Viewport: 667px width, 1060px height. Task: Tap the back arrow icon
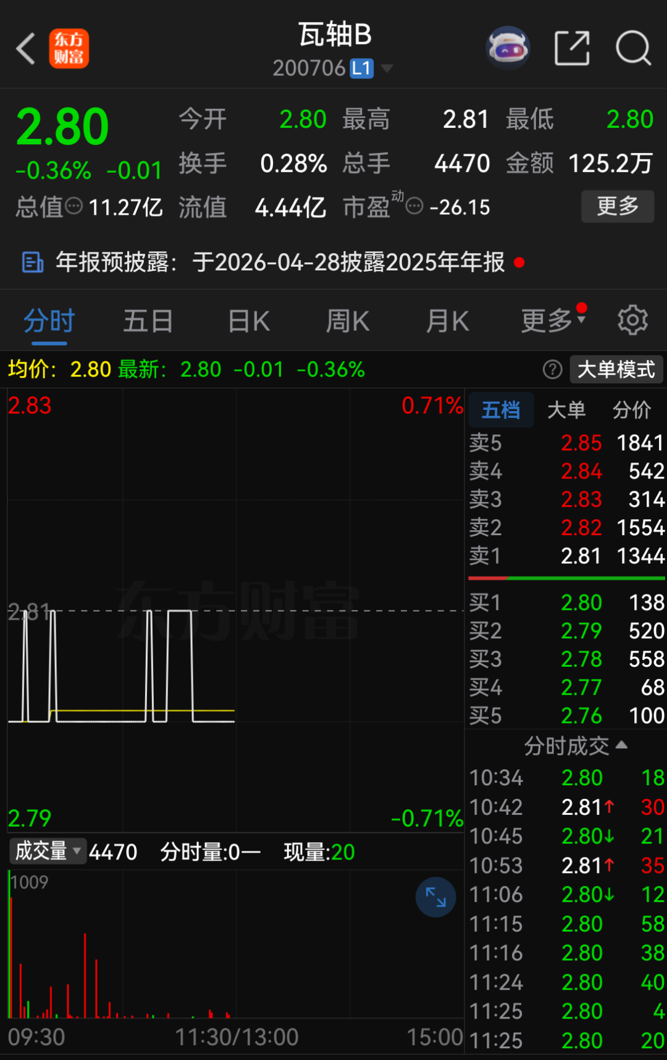(27, 48)
